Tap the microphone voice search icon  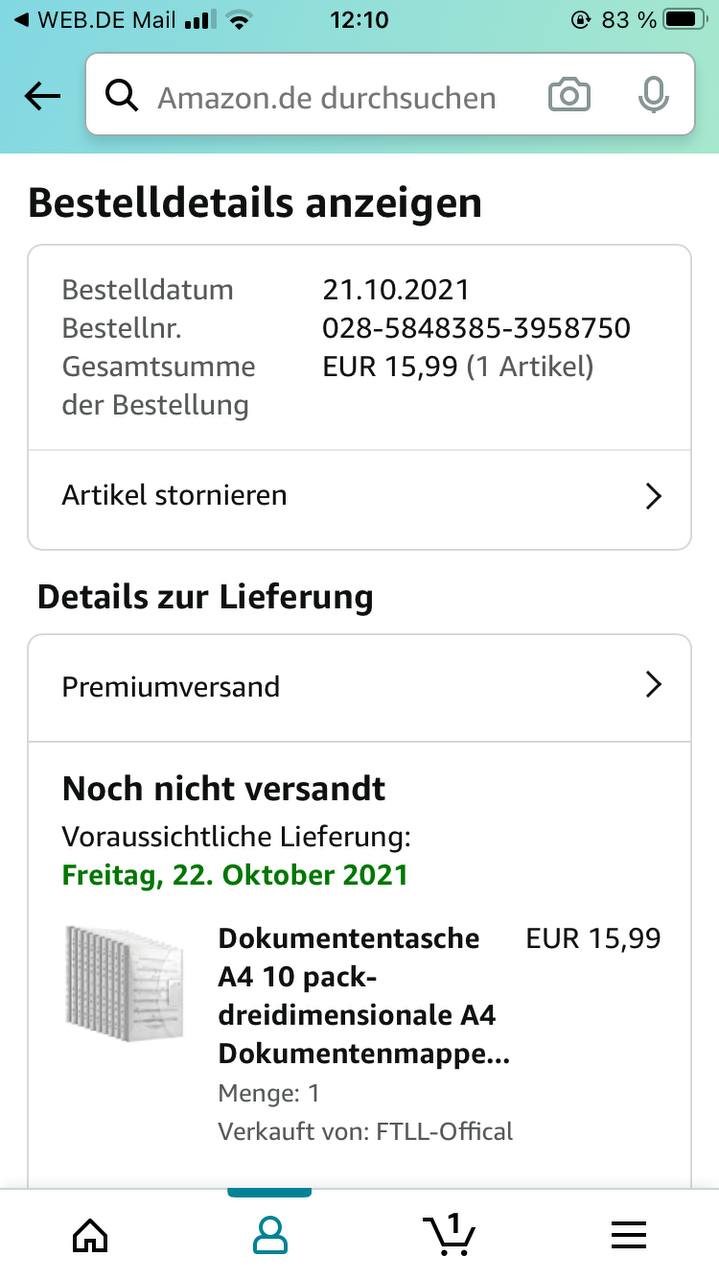[x=653, y=96]
